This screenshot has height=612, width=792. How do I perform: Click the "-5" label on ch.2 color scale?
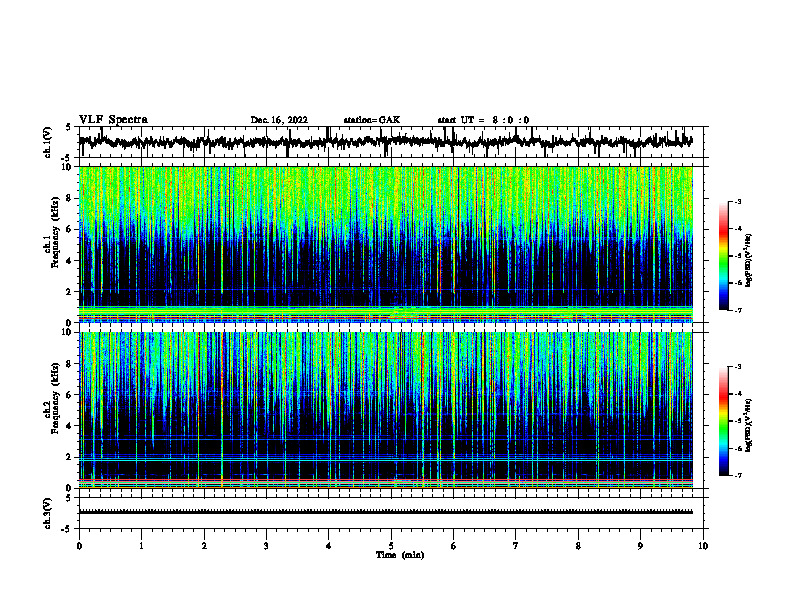(x=738, y=421)
